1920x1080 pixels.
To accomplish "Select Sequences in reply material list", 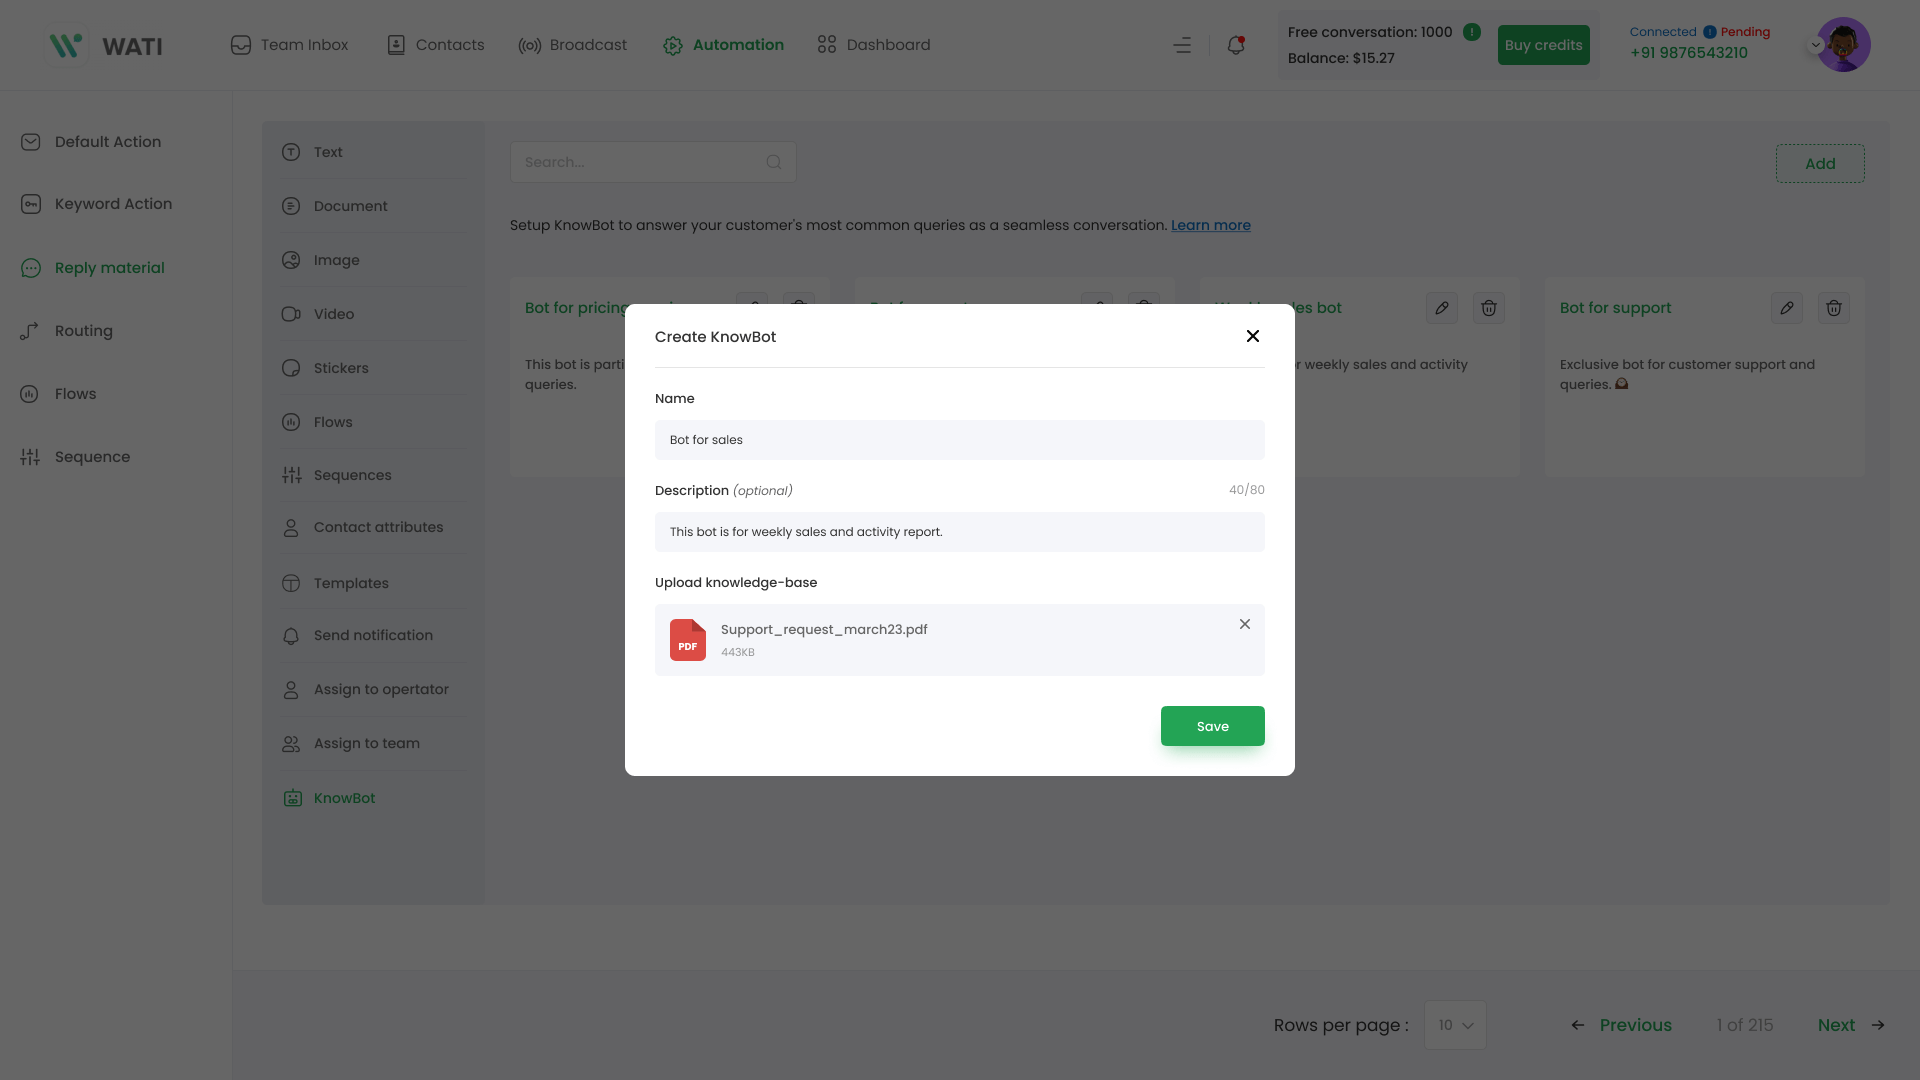I will [372, 475].
